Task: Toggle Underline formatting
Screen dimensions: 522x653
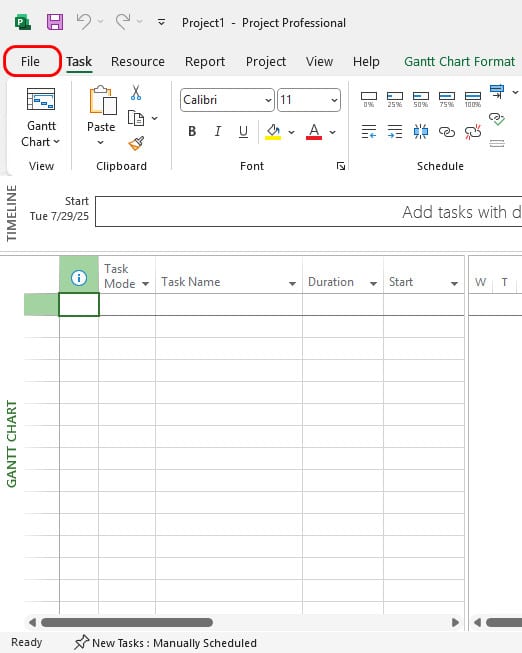Action: click(x=243, y=132)
